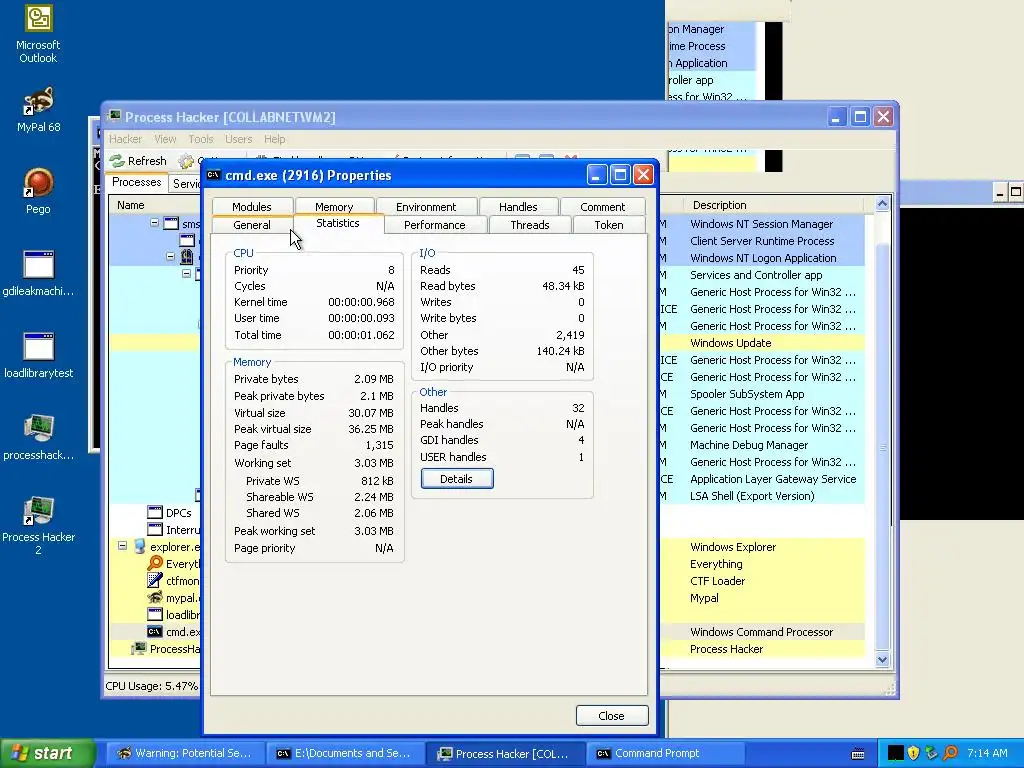Click the smss process icon in tree
This screenshot has height=768, width=1024.
(x=171, y=223)
